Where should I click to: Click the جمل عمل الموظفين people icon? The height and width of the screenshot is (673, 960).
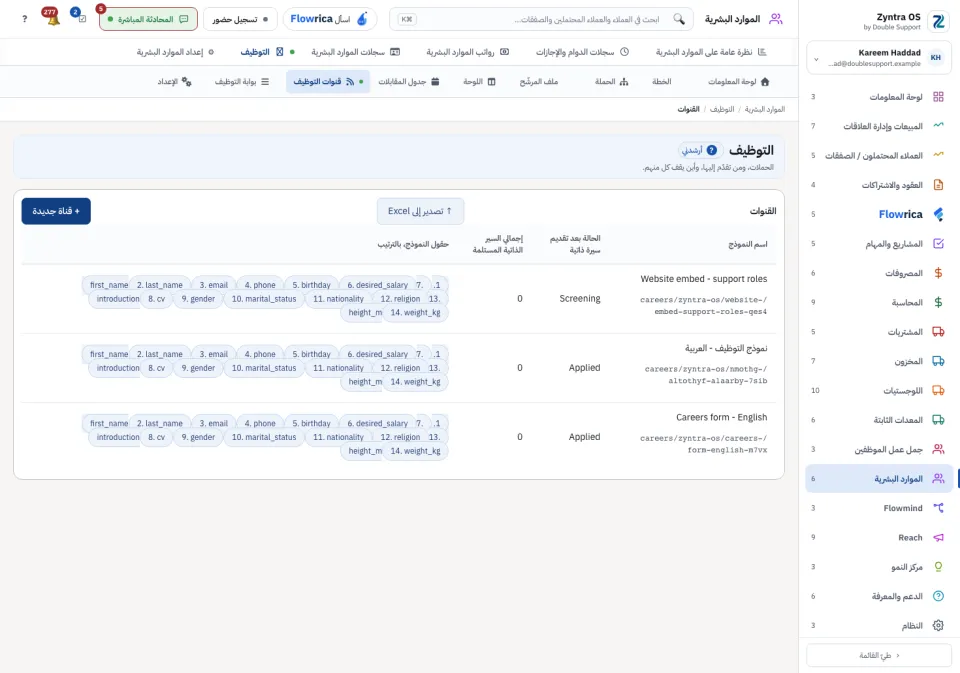(938, 449)
